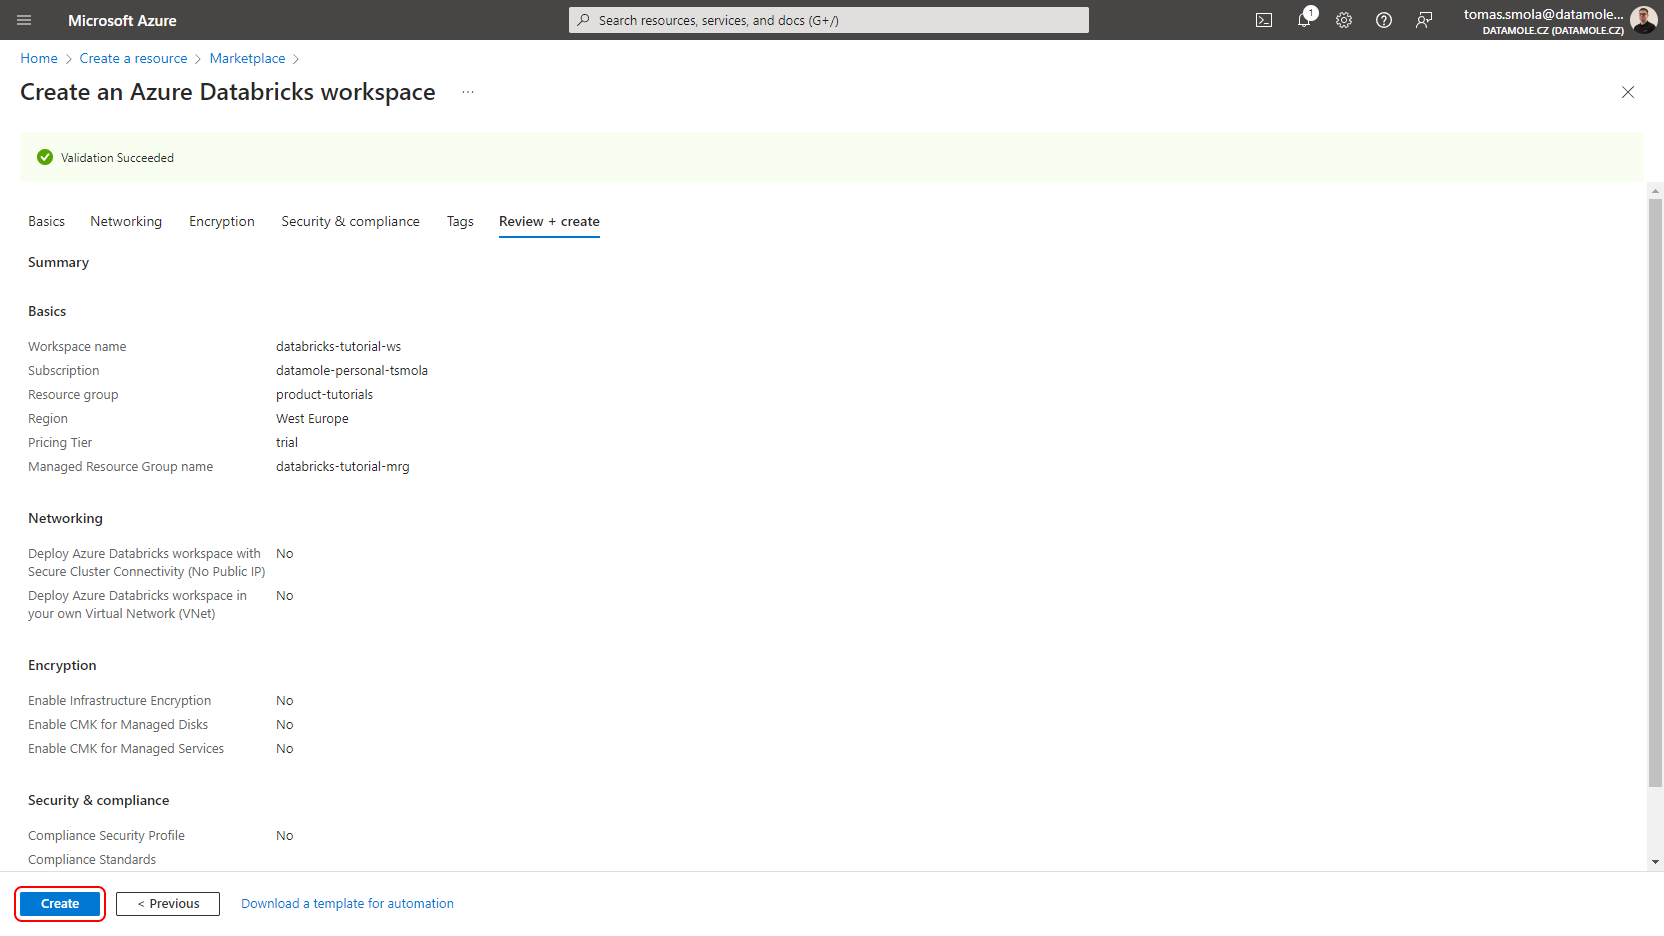Click the scrollbar down arrow

1656,862
